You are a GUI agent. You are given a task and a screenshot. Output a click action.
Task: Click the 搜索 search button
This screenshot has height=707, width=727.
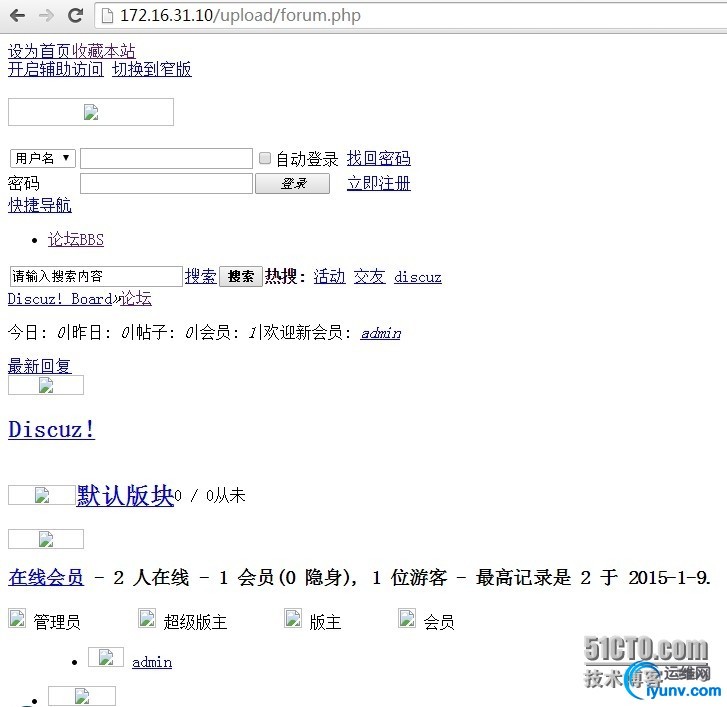click(x=241, y=277)
